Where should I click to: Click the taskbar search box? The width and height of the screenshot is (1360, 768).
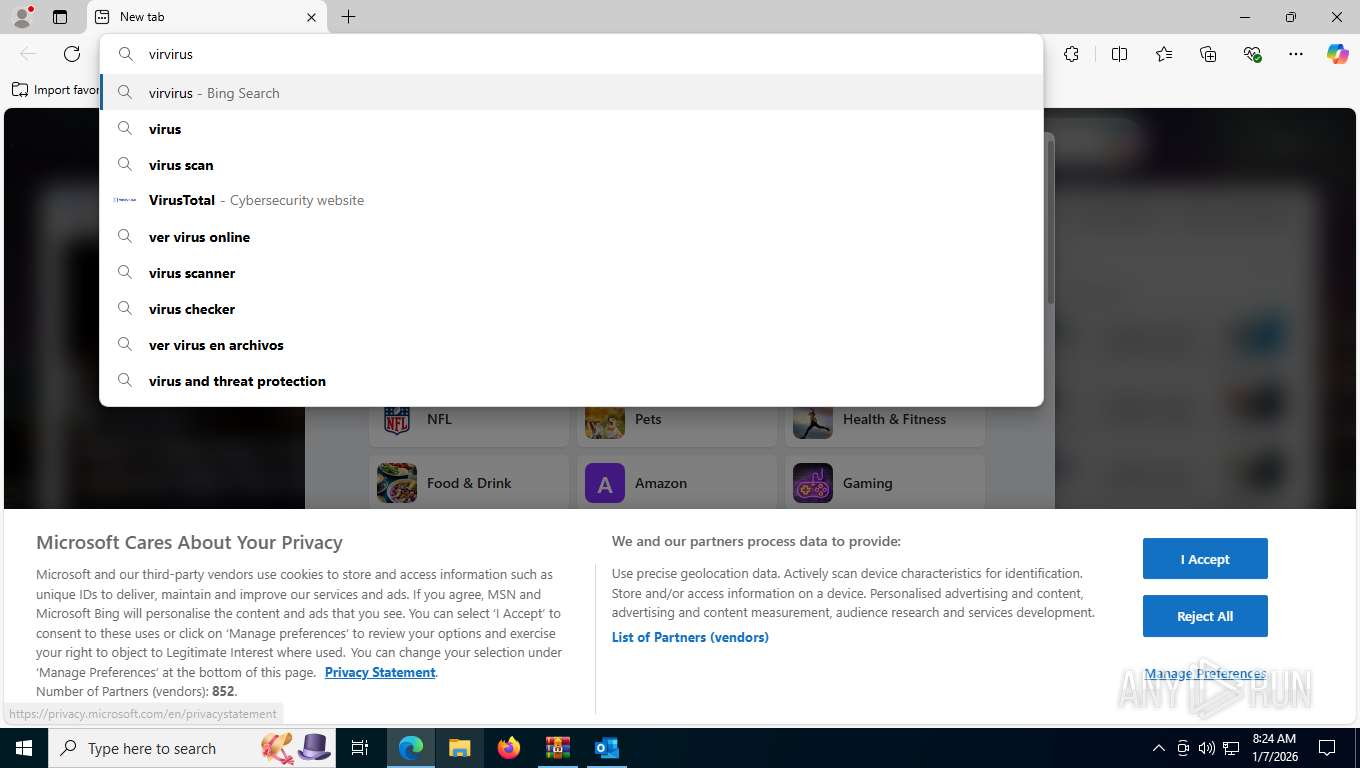coord(193,748)
